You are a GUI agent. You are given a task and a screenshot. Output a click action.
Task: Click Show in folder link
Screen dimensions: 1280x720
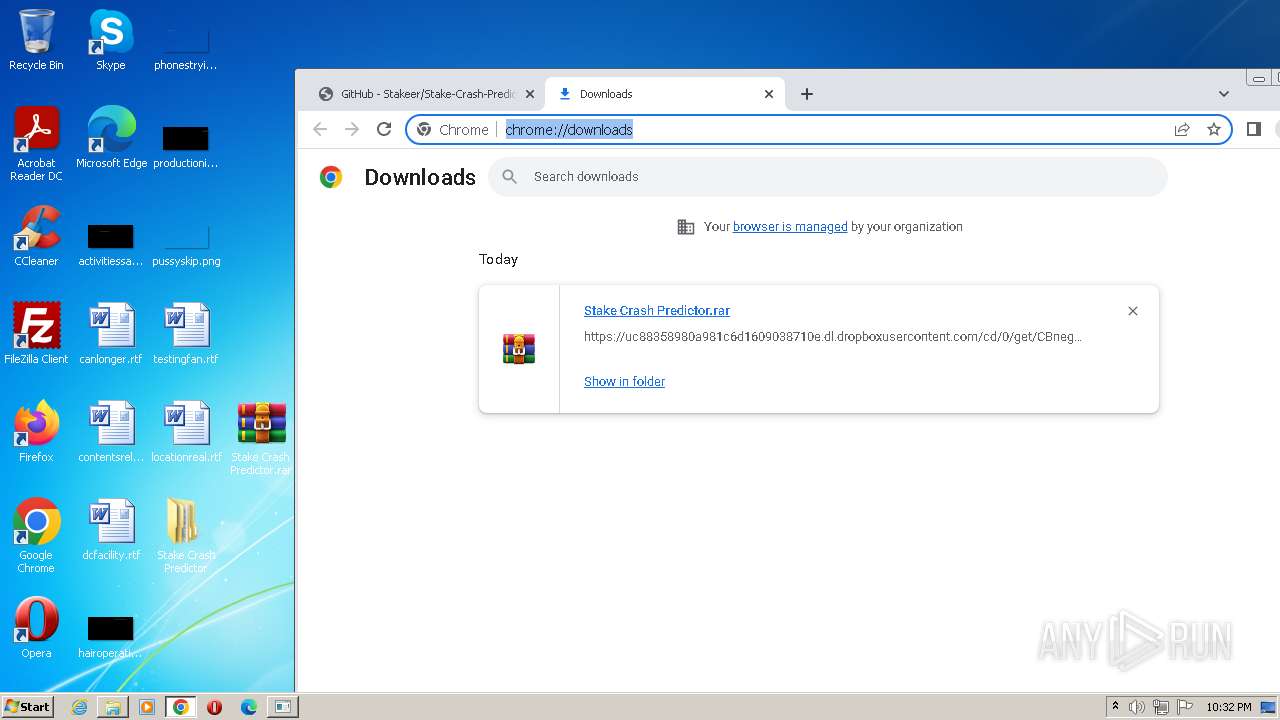[x=624, y=381]
